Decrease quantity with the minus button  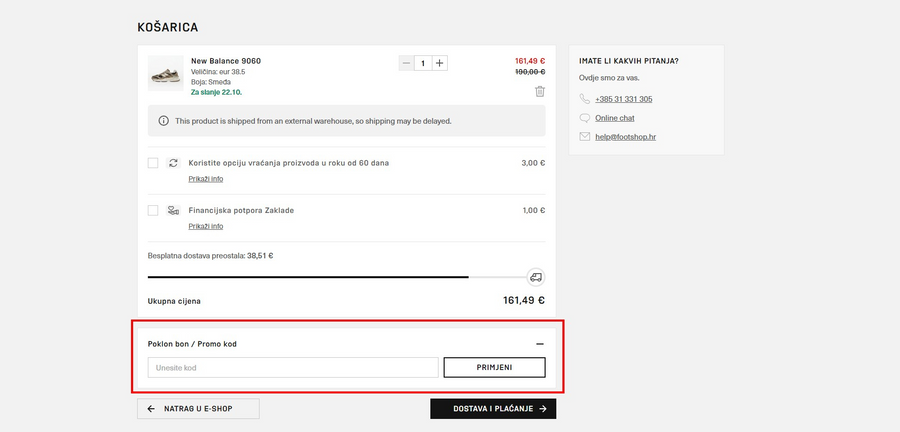(406, 63)
